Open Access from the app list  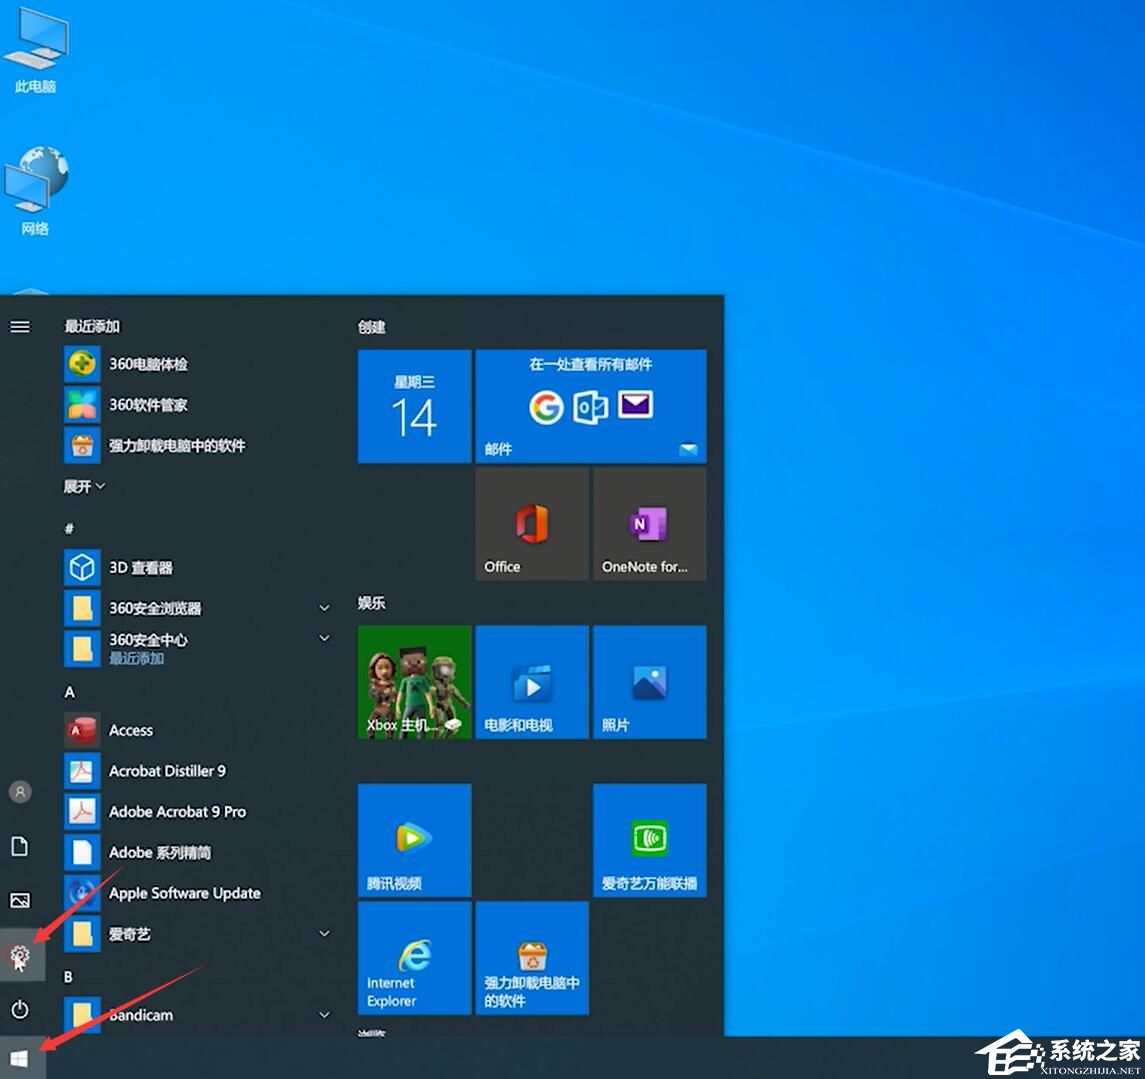(x=130, y=730)
